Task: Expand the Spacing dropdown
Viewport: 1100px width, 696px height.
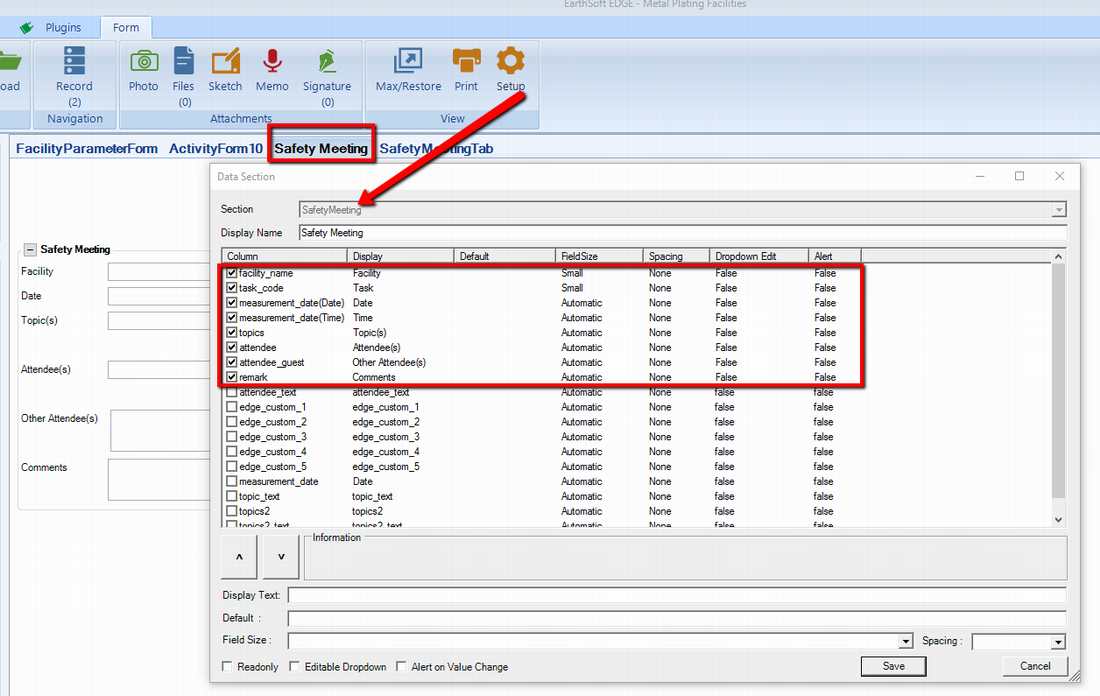Action: pos(1058,642)
